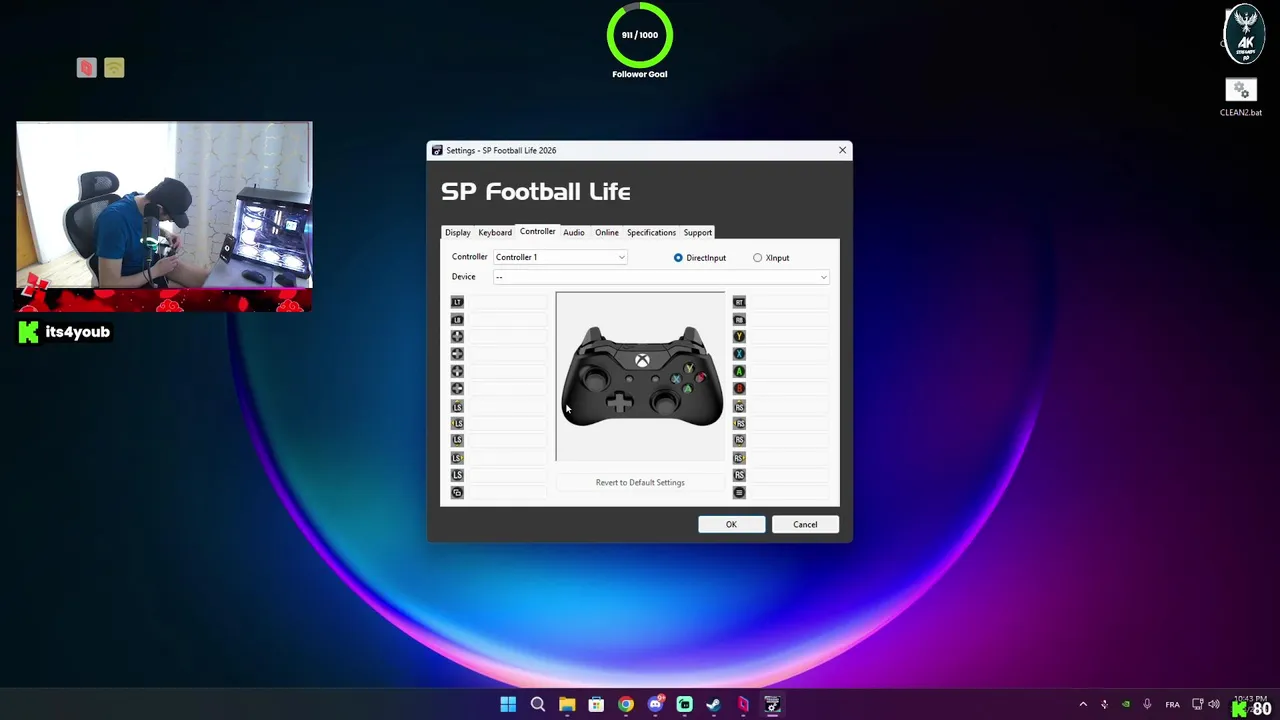Screen dimensions: 1280x720
Task: Select the yellow Y button mapping icon
Action: click(x=739, y=336)
